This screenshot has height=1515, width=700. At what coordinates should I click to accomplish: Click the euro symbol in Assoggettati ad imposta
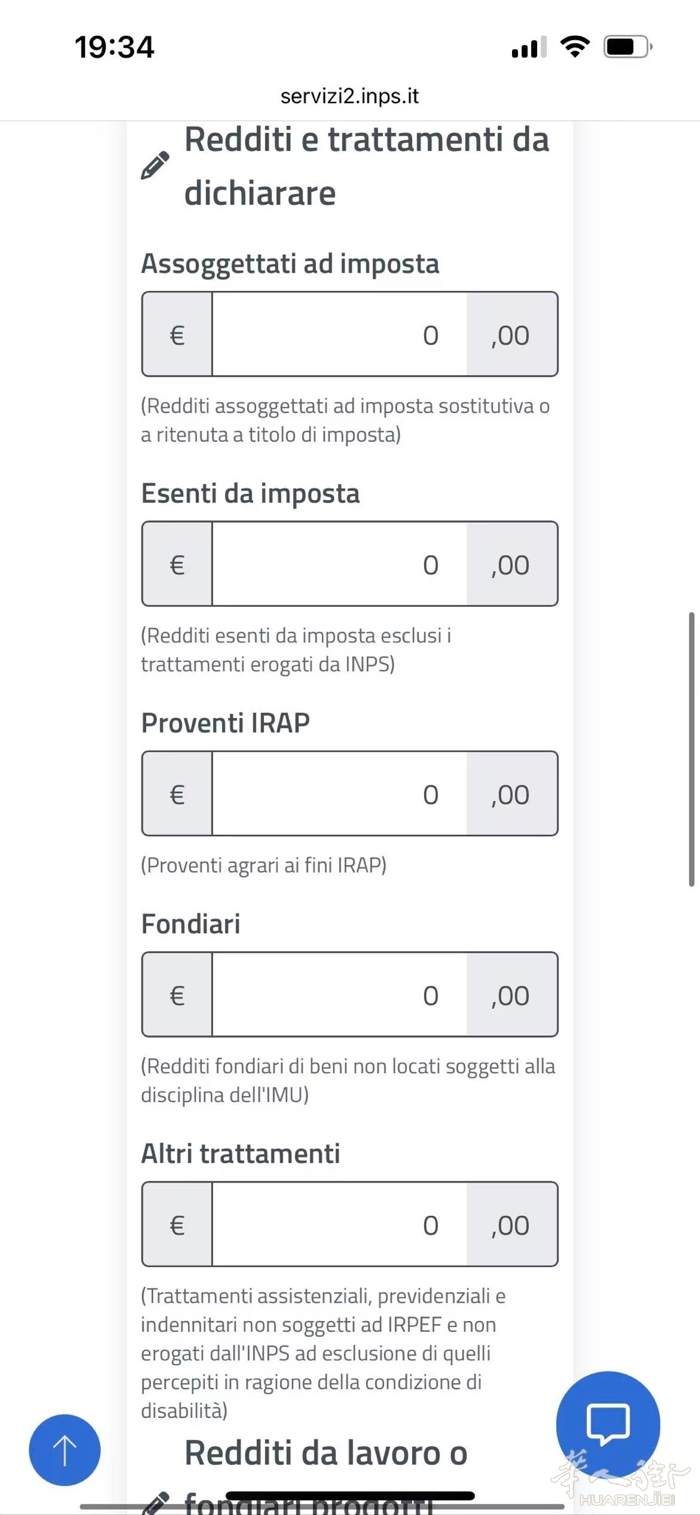click(177, 335)
